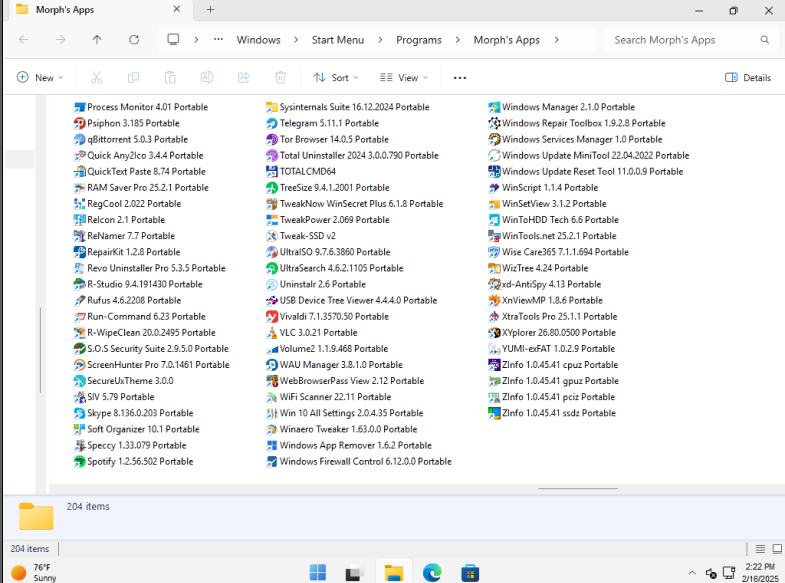Click the Skype 8.136.0.203 Portable icon
The height and width of the screenshot is (583, 785).
[x=79, y=413]
